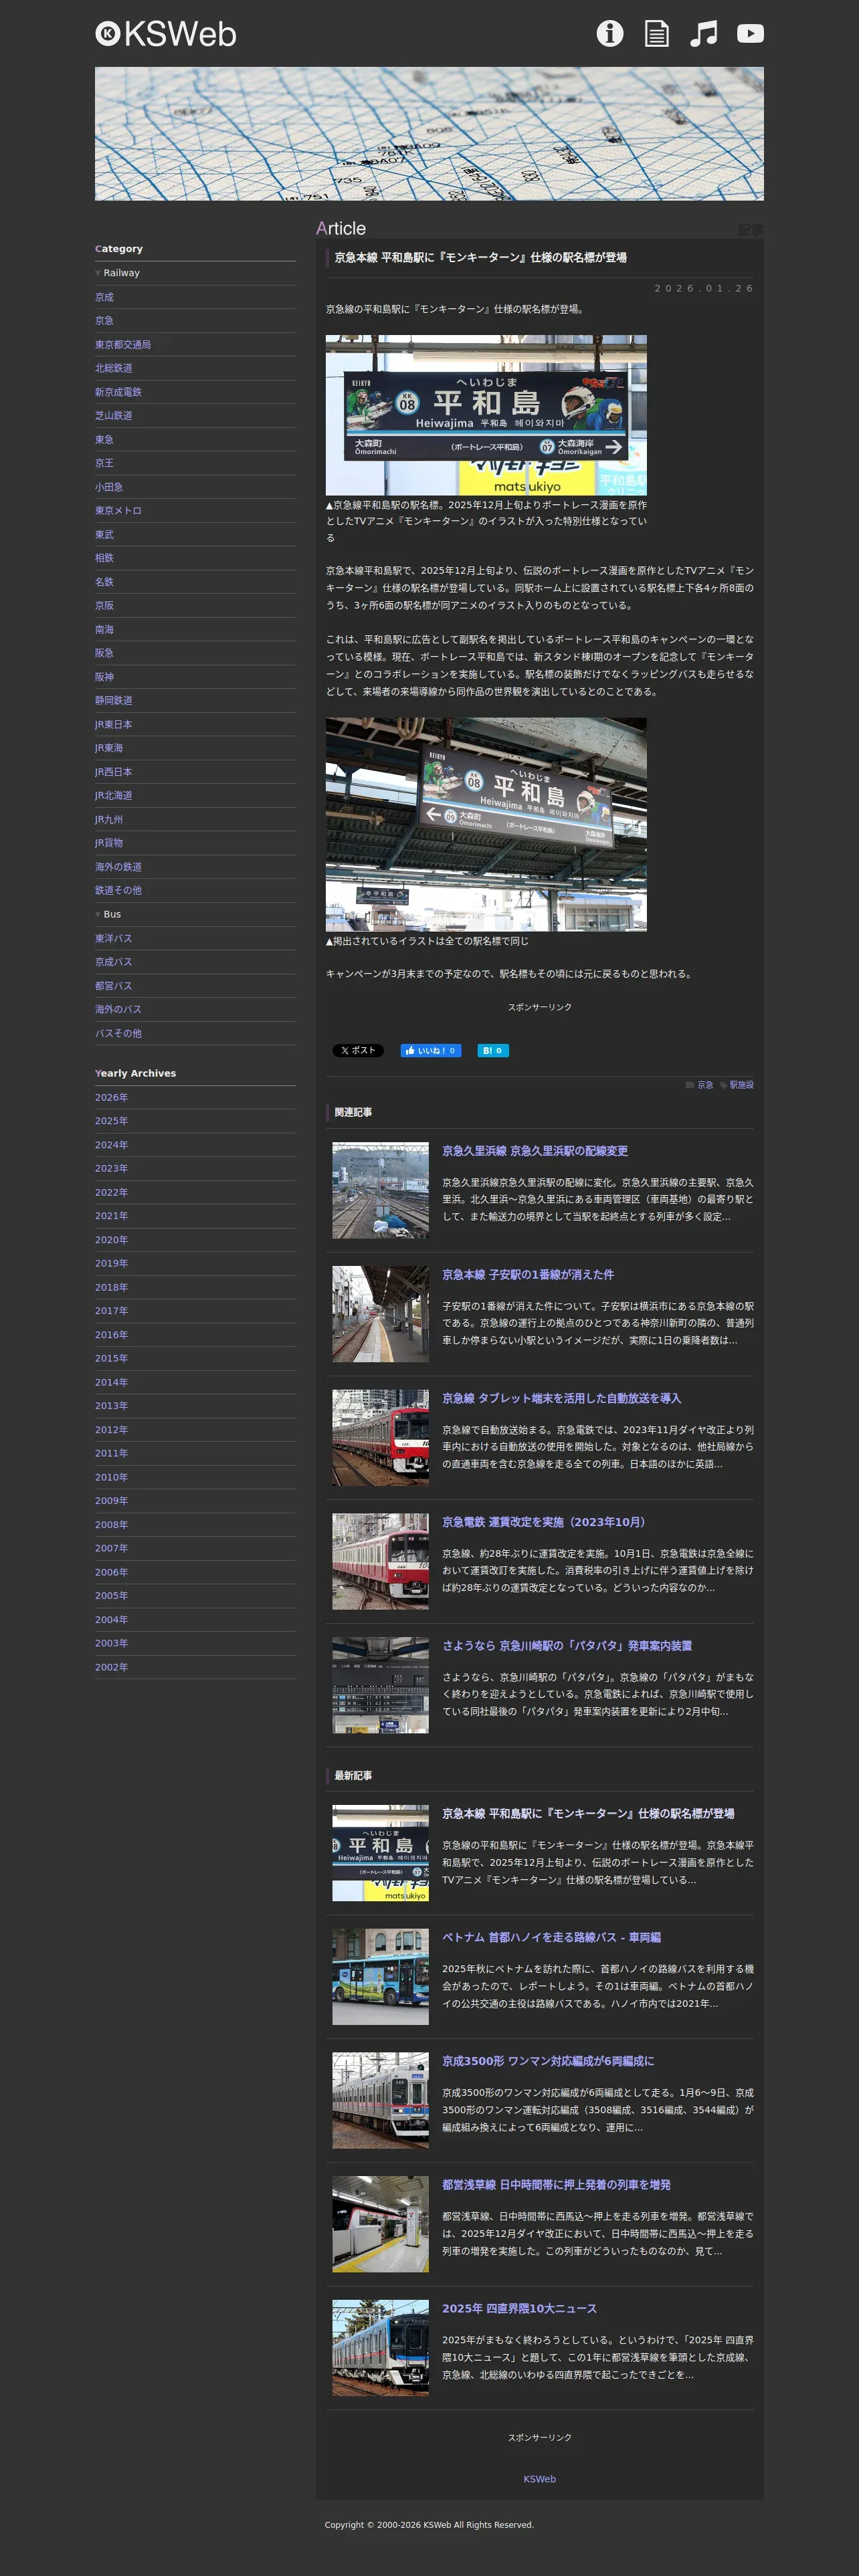Open the 駅施設 tag below the article
Screen dimensions: 859x2576
point(742,1085)
